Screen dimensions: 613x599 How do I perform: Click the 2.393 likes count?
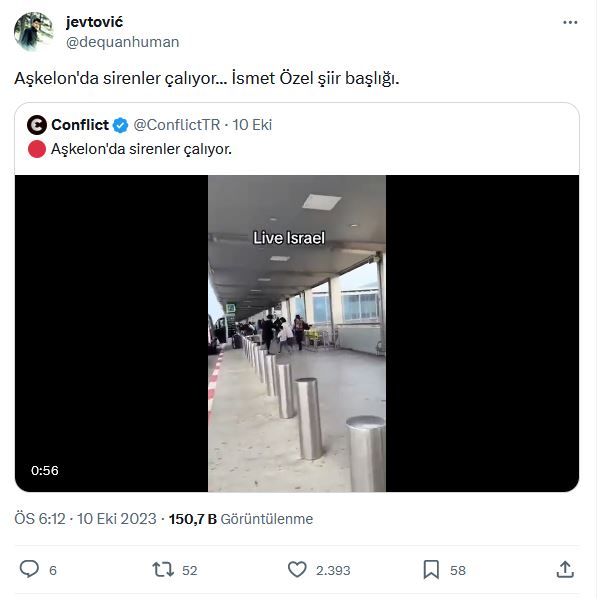click(x=333, y=570)
